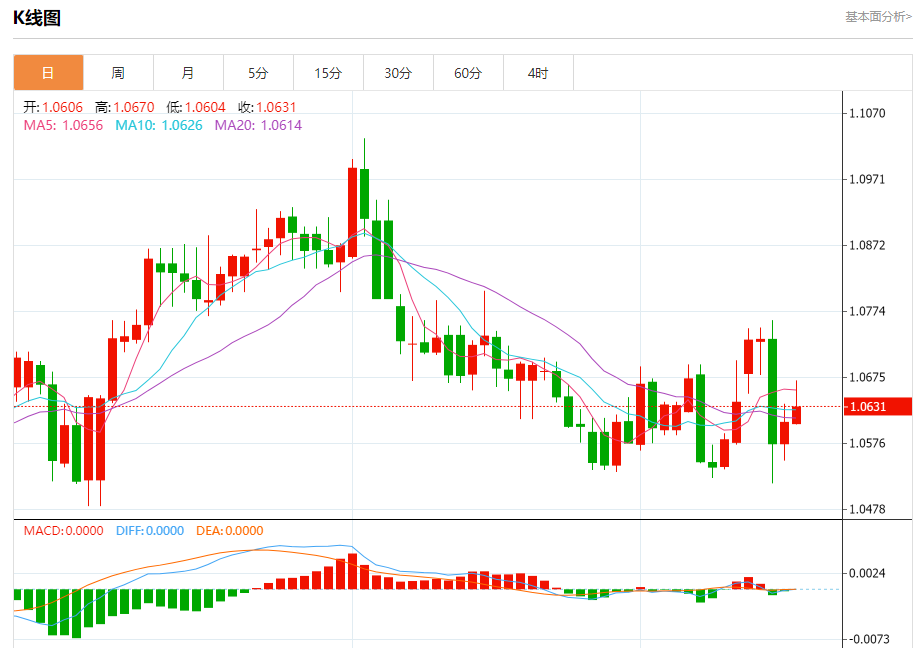917x648 pixels.
Task: Open the 5分 timeframe tab
Action: pos(258,73)
